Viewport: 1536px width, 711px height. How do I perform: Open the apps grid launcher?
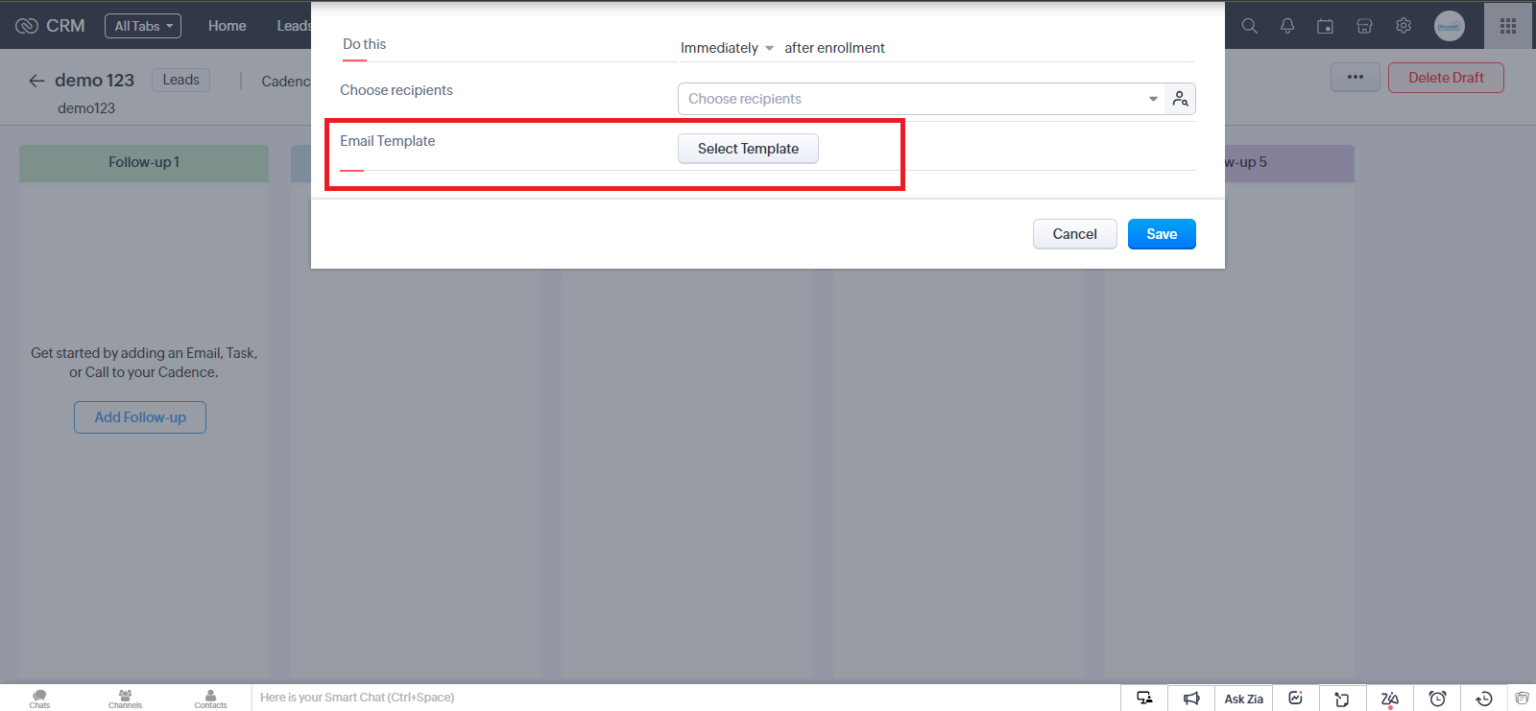1508,25
